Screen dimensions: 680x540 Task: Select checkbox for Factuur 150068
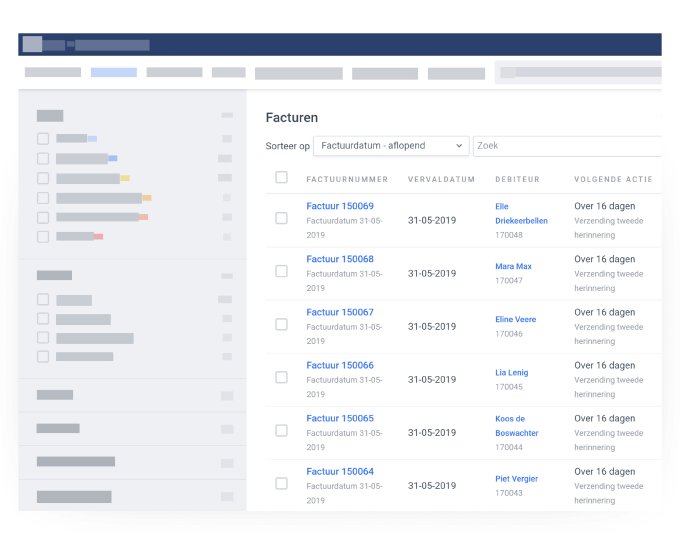pyautogui.click(x=281, y=271)
